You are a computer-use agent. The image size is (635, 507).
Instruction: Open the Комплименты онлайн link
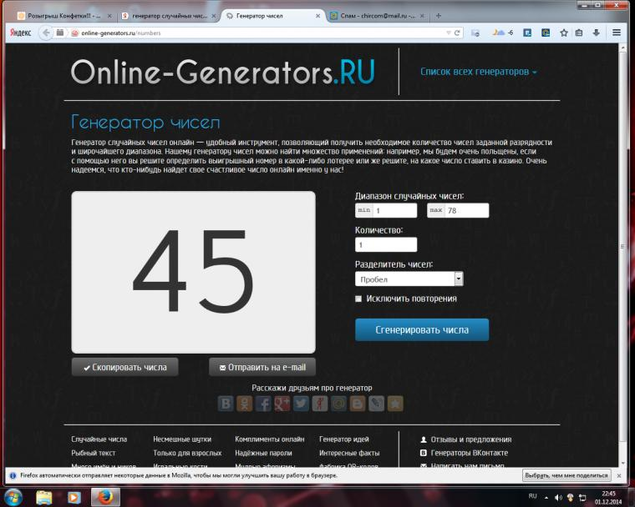(x=270, y=439)
